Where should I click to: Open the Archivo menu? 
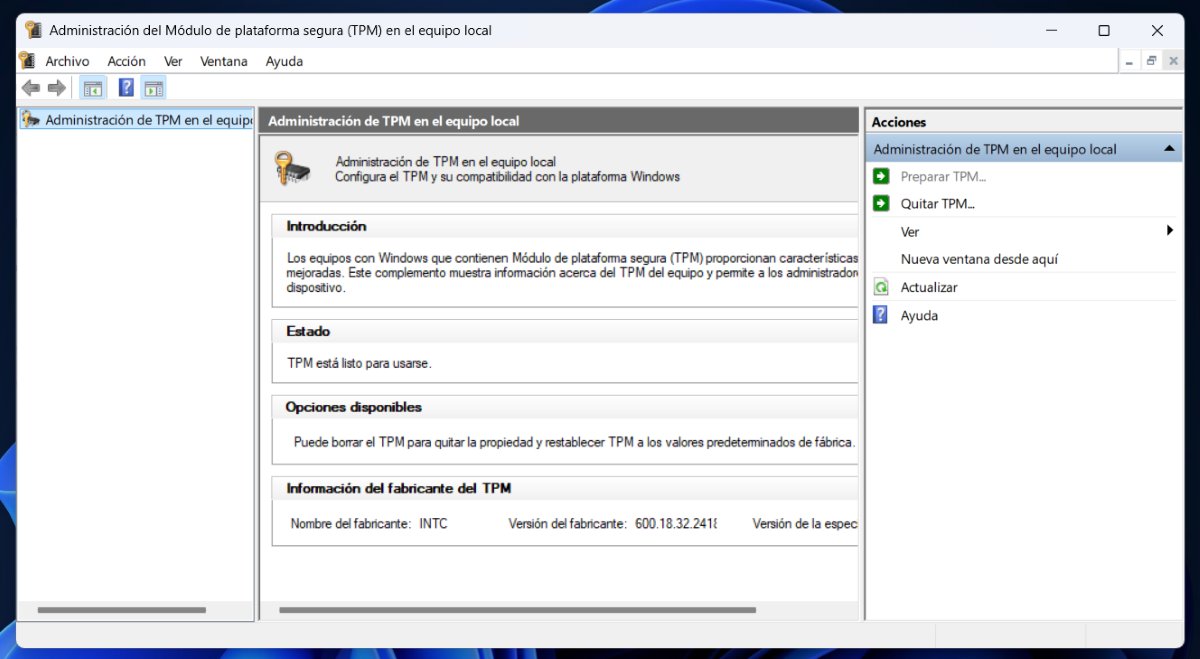pos(67,61)
